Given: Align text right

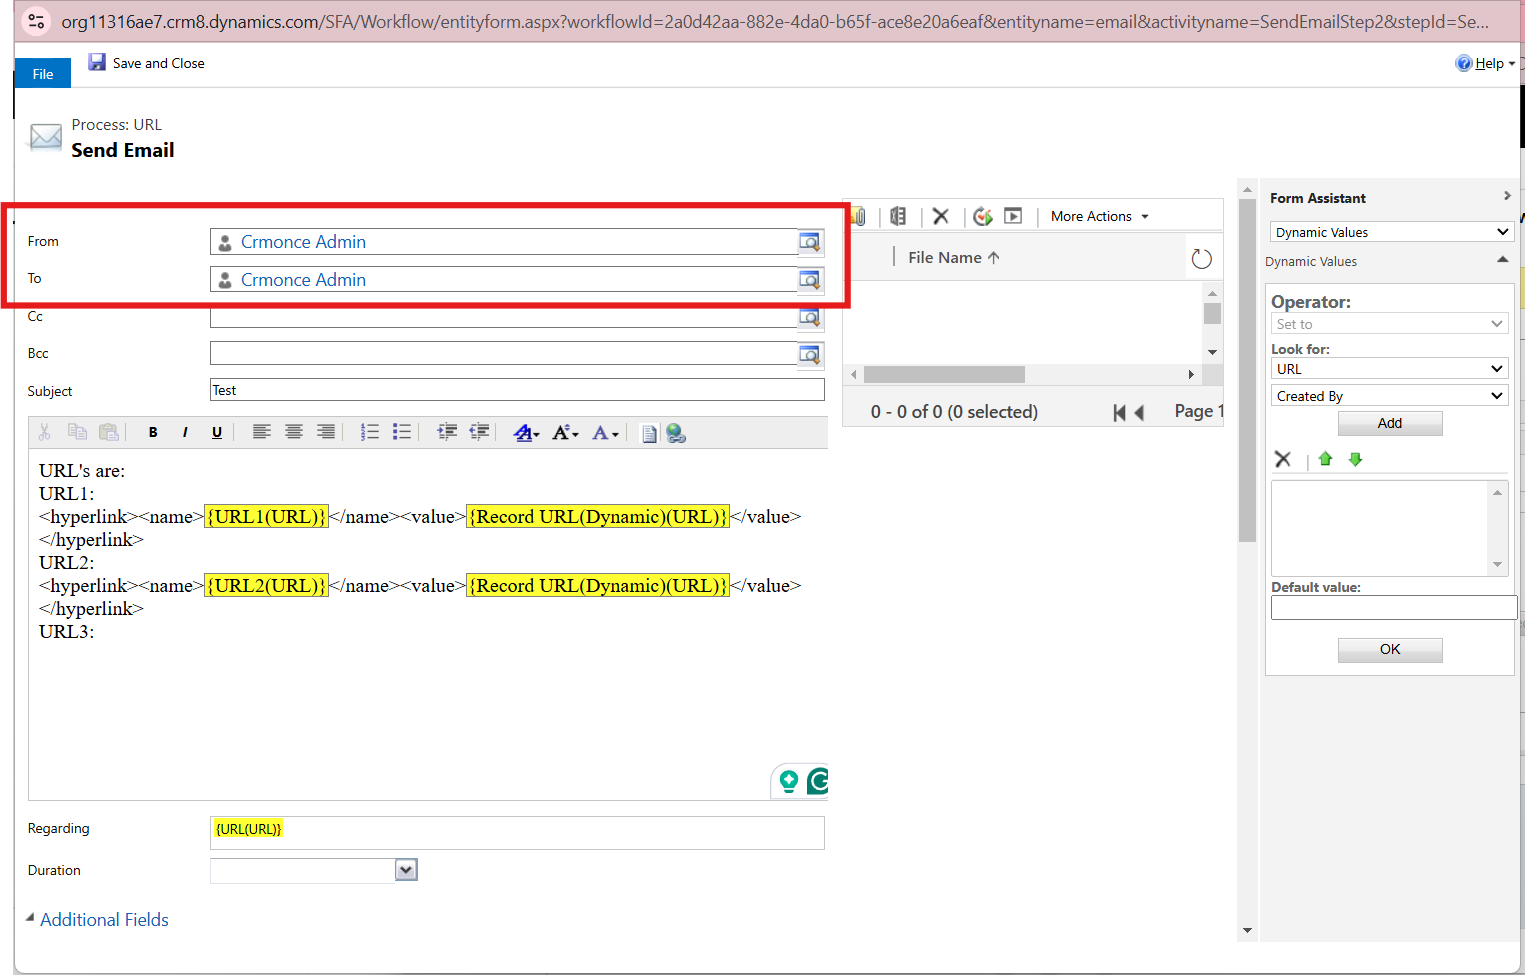Looking at the screenshot, I should pyautogui.click(x=326, y=432).
